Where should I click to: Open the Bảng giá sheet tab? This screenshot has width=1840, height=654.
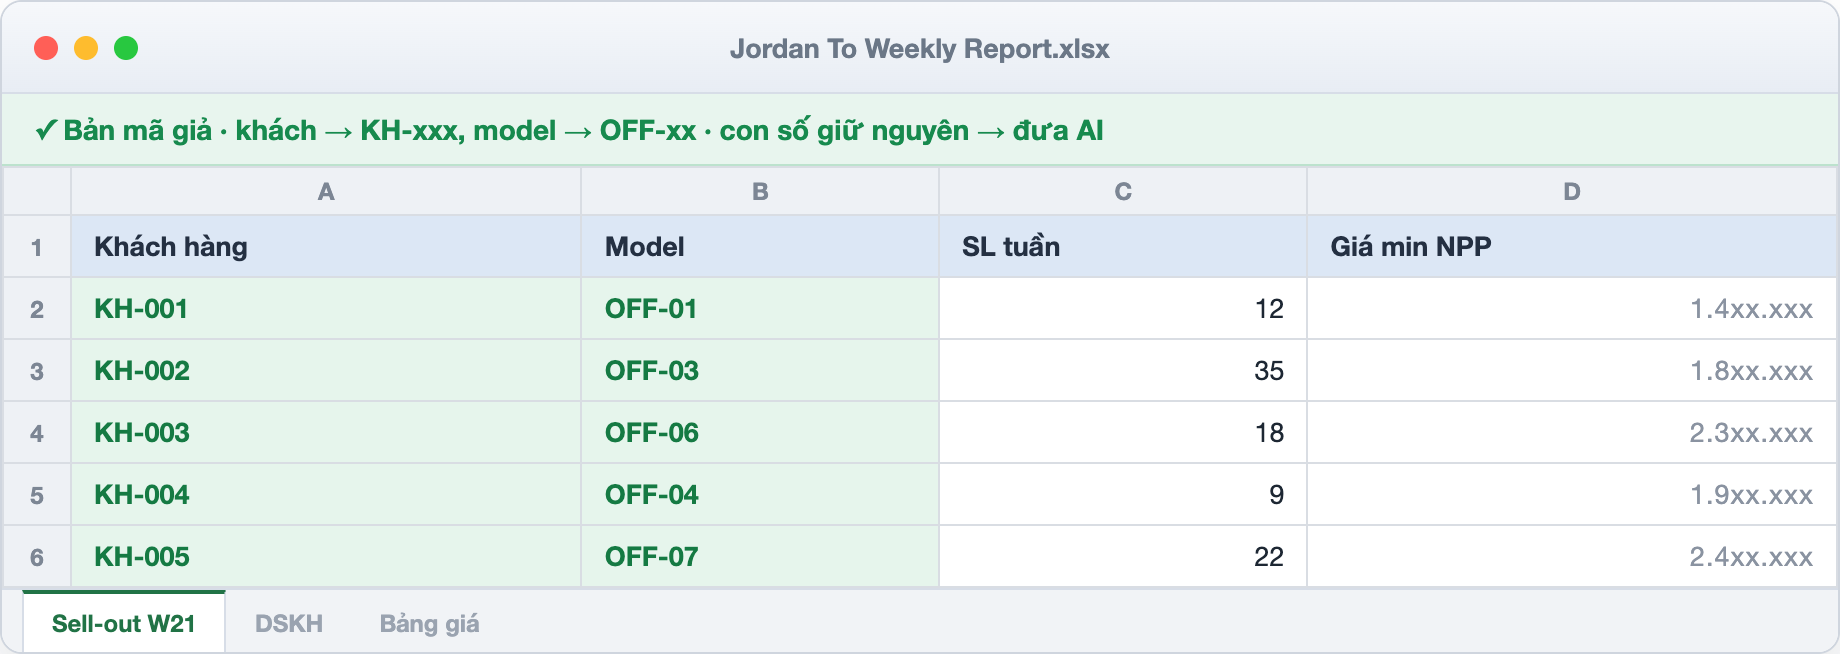(429, 623)
